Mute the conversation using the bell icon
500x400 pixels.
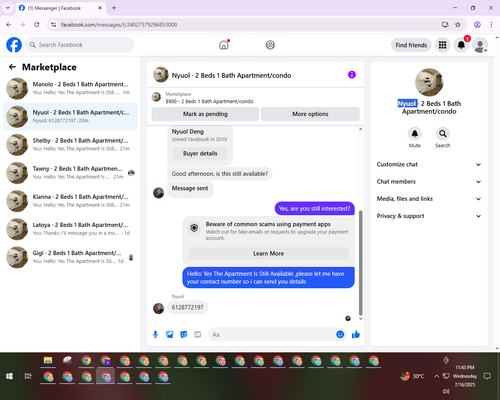point(414,134)
